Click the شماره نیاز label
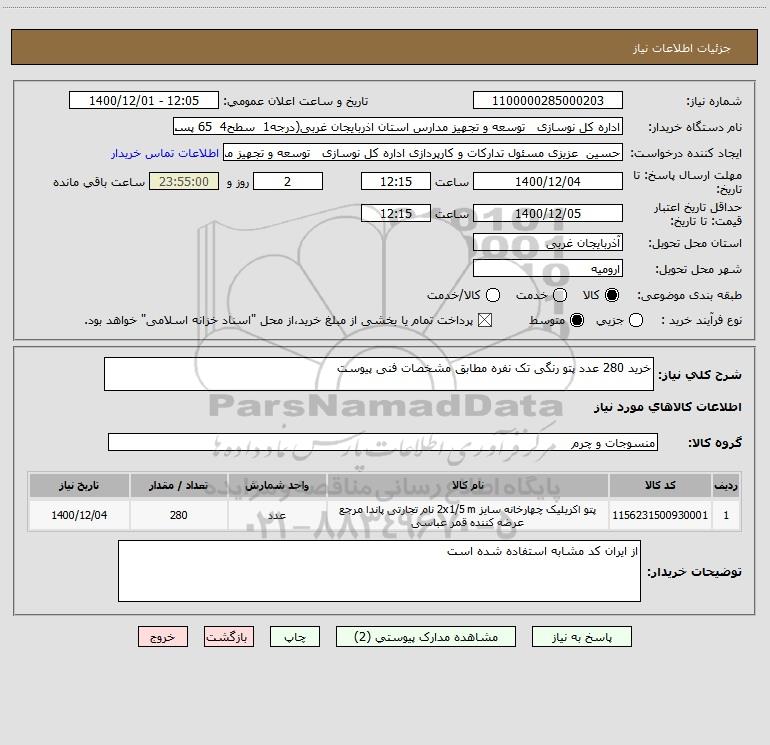The image size is (770, 745). coord(714,101)
